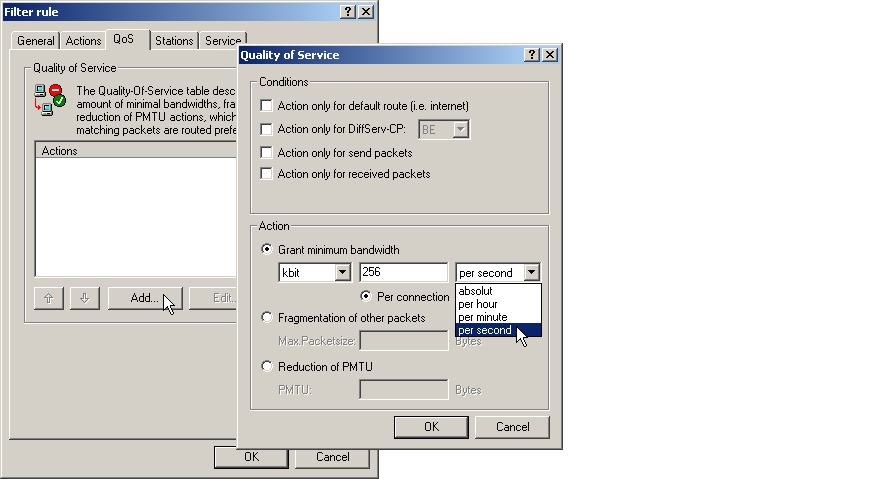Select Grant minimum bandwidth radio button
Viewport: 869px width, 479px height.
(267, 249)
